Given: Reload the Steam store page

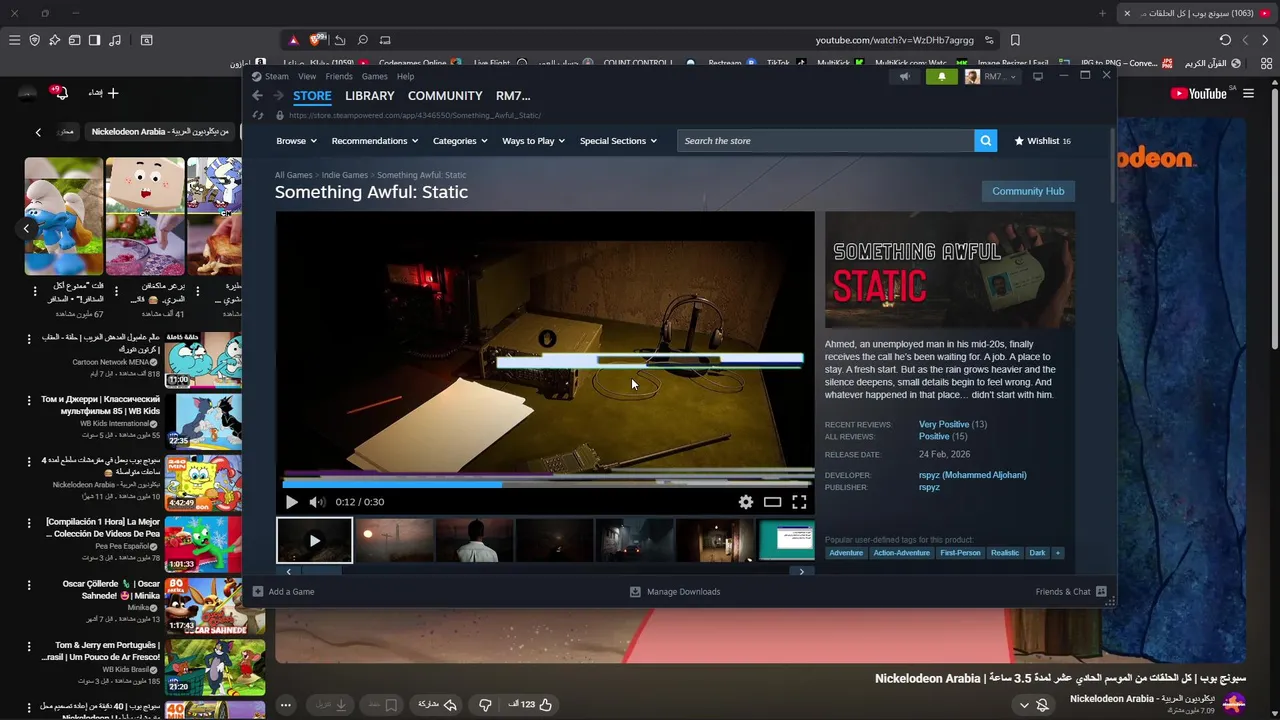Looking at the screenshot, I should tap(257, 115).
